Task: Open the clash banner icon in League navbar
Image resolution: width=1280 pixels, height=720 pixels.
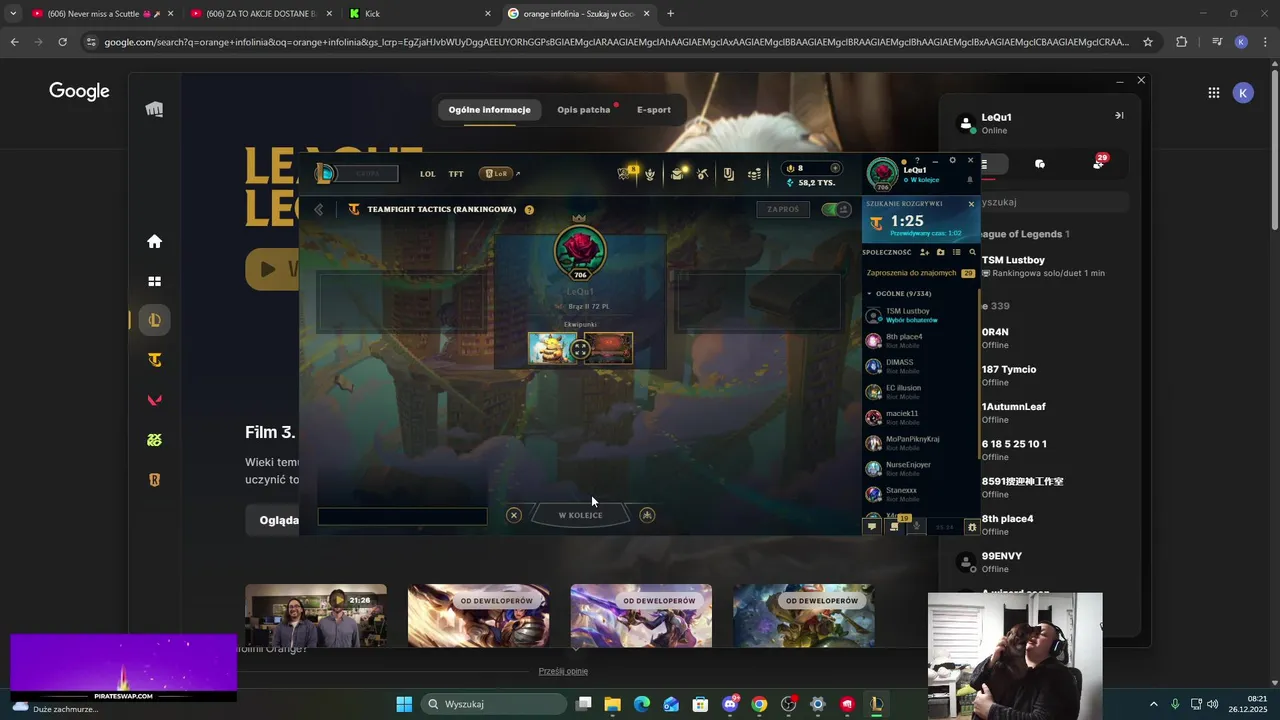Action: (728, 174)
